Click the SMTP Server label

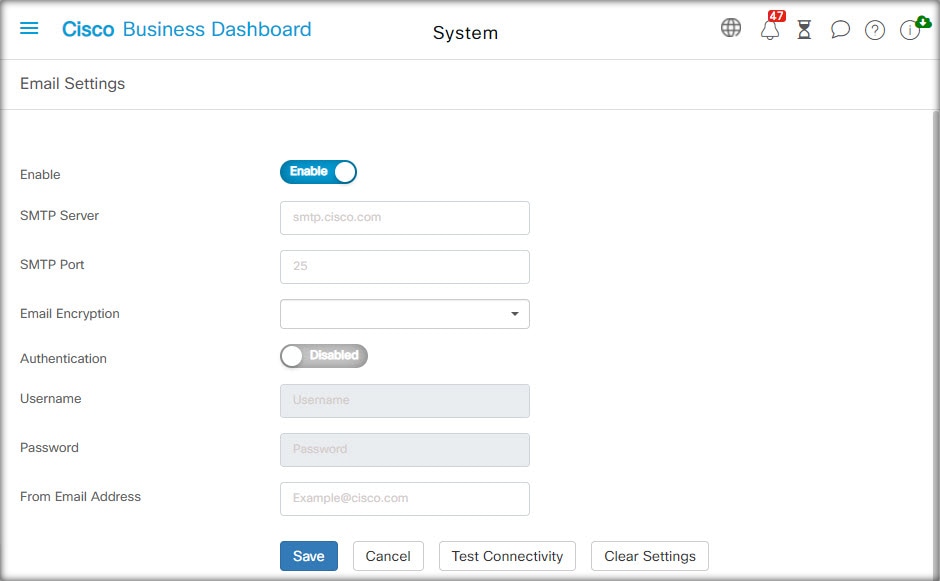click(59, 215)
